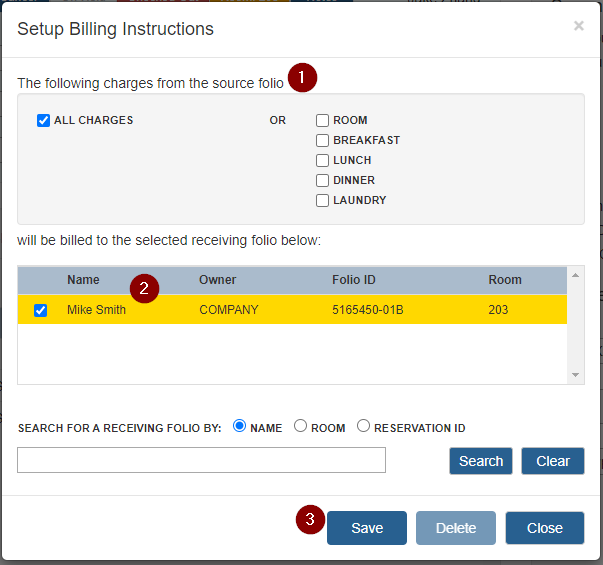Focus the receiving folio search field
The image size is (603, 565).
201,460
